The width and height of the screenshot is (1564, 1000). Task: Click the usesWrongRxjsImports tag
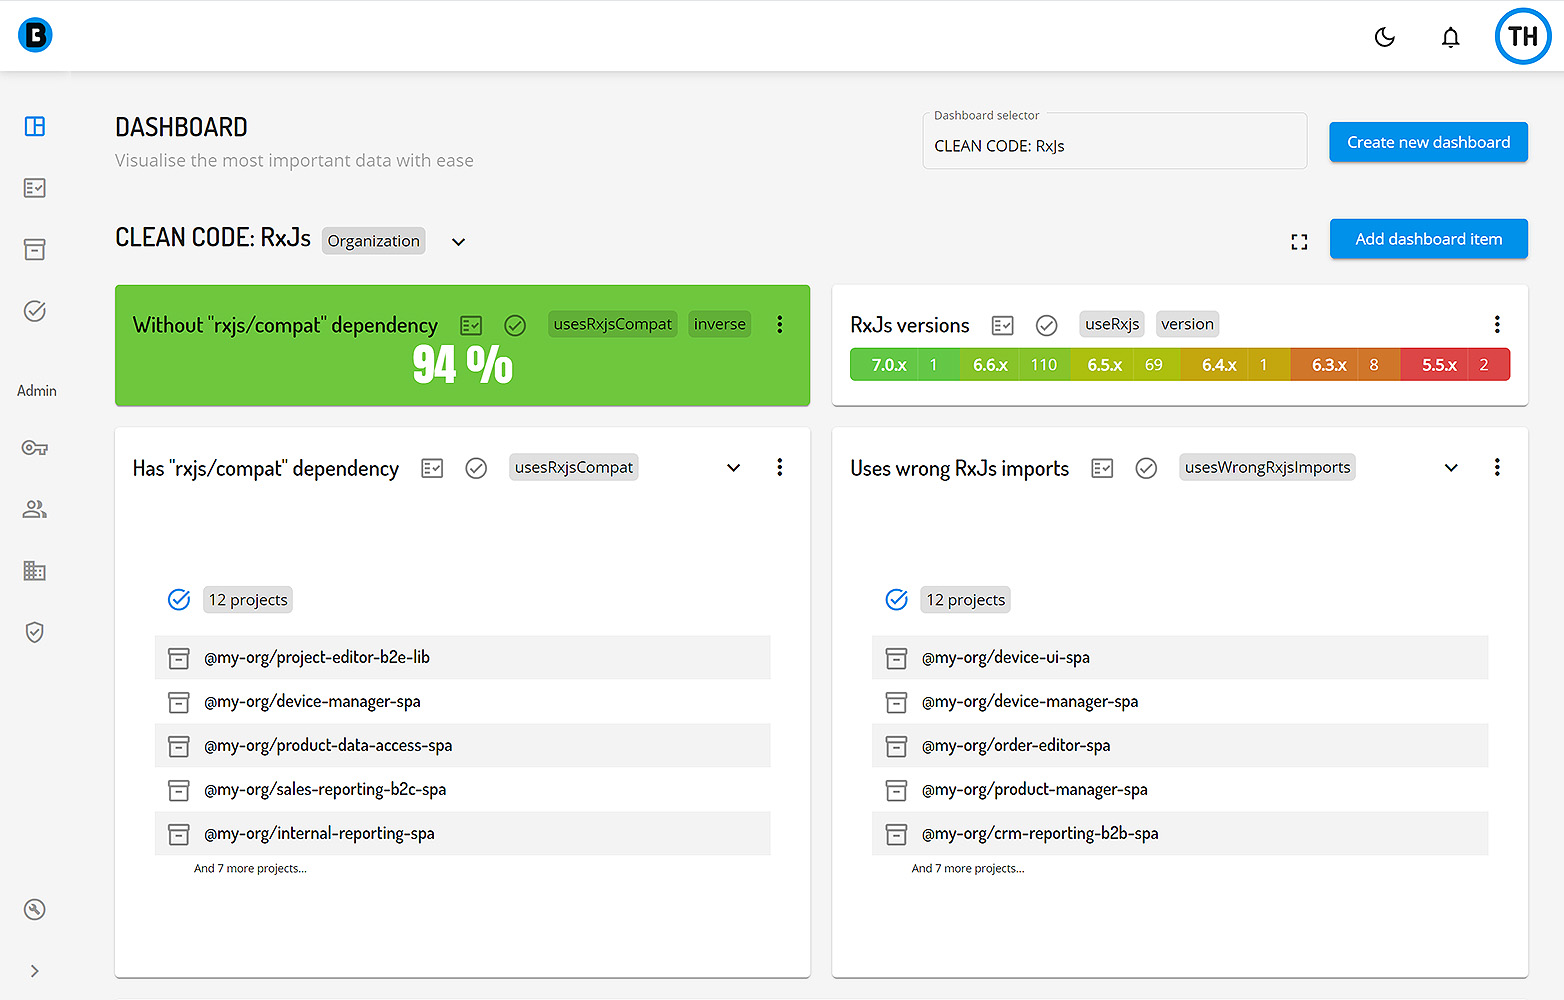(x=1267, y=467)
